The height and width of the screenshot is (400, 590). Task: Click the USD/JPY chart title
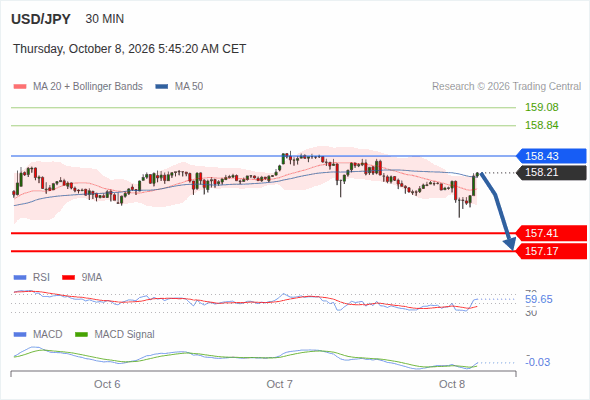click(x=41, y=19)
